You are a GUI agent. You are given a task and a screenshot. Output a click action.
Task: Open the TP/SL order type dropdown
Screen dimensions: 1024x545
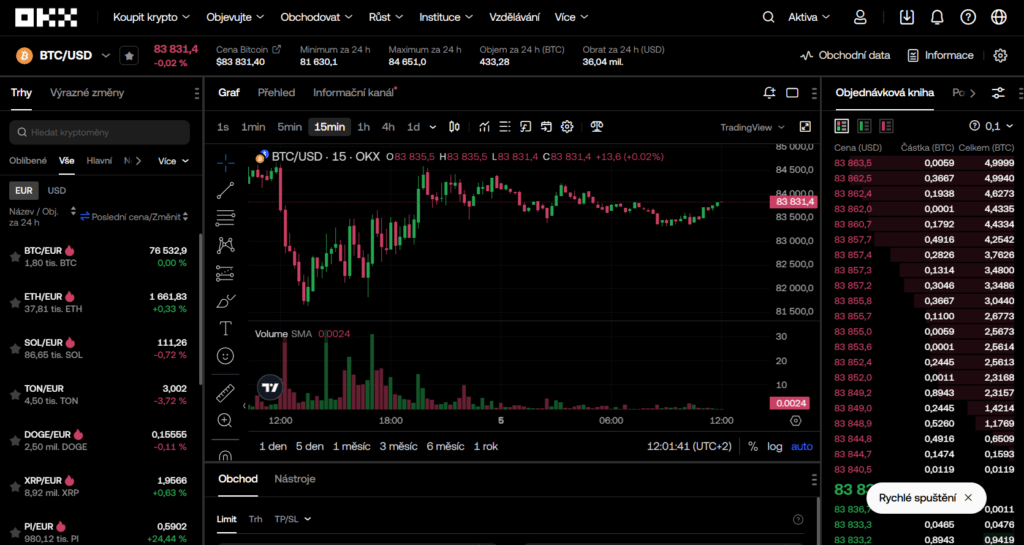[293, 519]
